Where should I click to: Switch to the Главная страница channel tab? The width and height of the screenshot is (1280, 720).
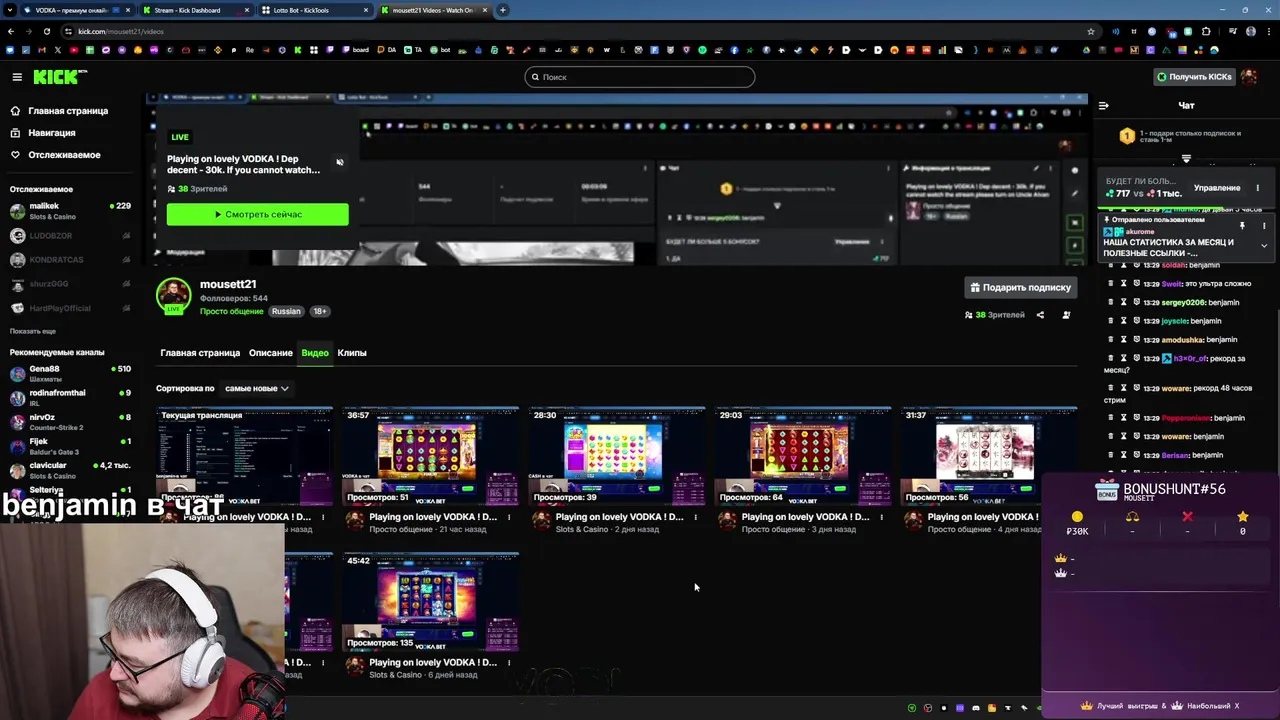[x=200, y=353]
